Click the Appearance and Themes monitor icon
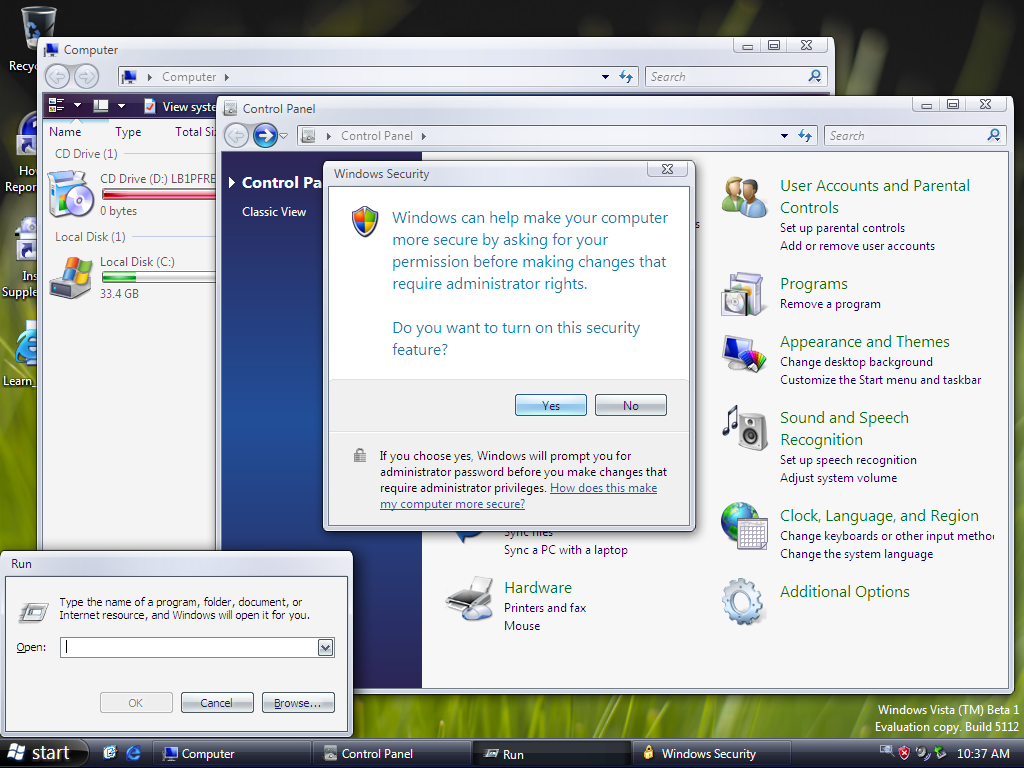Screen dimensions: 1024x768 [x=742, y=353]
